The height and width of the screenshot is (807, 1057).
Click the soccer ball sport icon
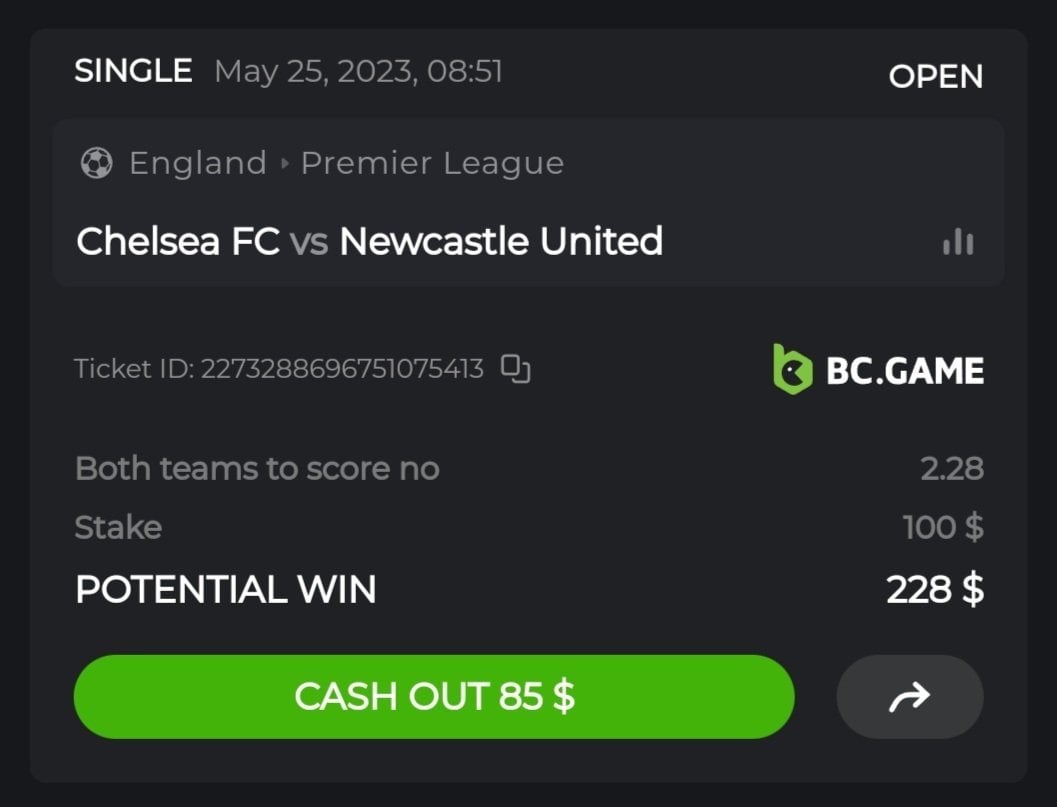click(x=96, y=163)
